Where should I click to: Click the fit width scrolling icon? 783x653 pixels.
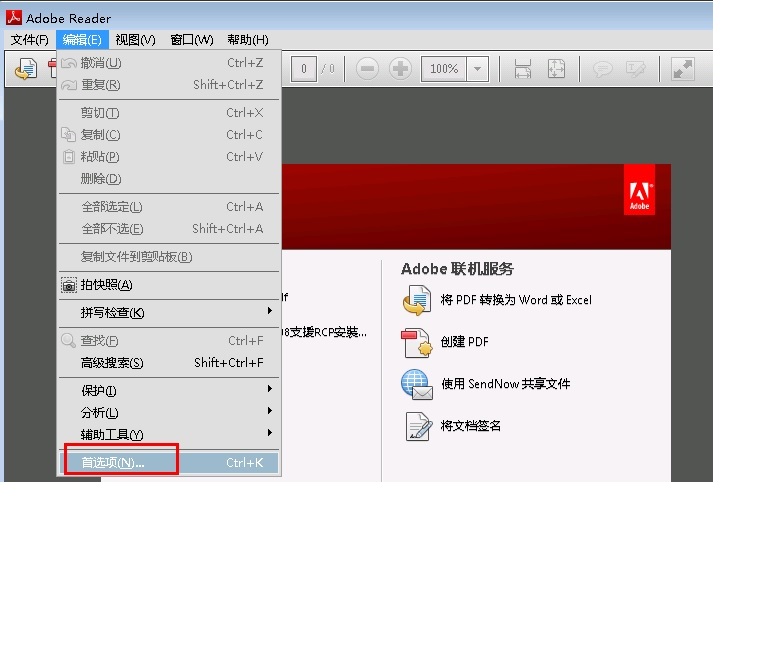tap(522, 69)
